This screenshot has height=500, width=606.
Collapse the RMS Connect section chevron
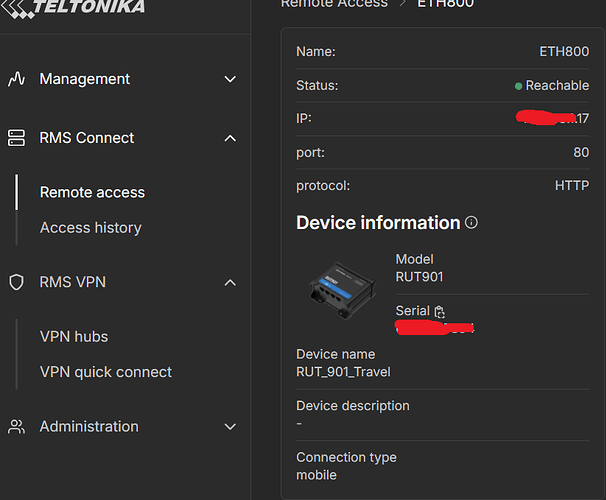click(x=230, y=138)
